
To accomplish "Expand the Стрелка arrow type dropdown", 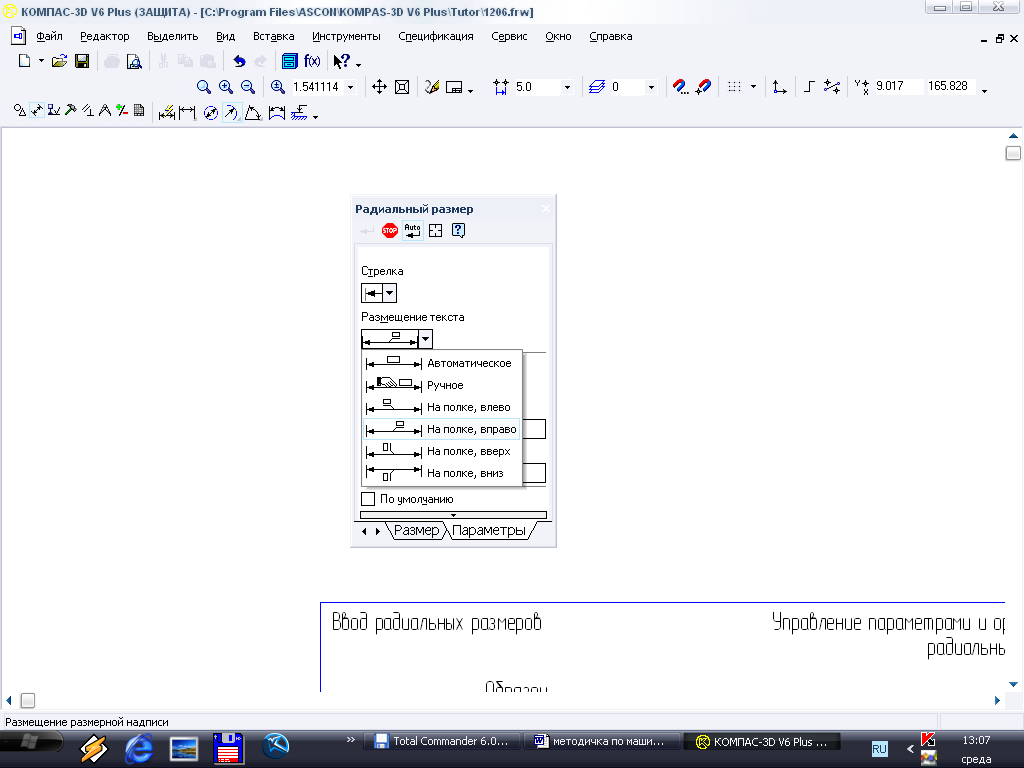I will coord(390,293).
